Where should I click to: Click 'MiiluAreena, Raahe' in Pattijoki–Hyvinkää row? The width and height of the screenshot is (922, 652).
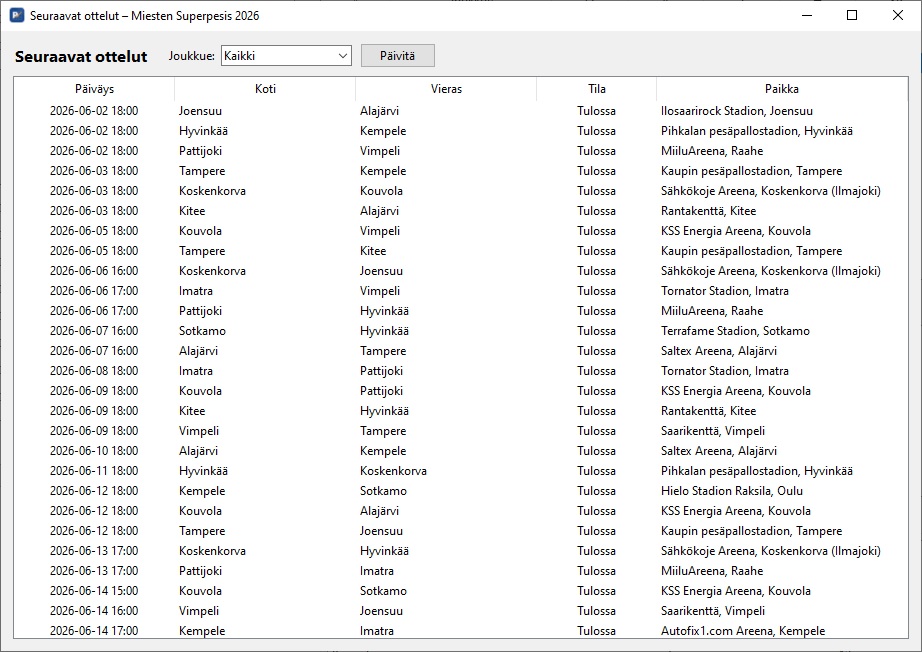click(x=712, y=310)
